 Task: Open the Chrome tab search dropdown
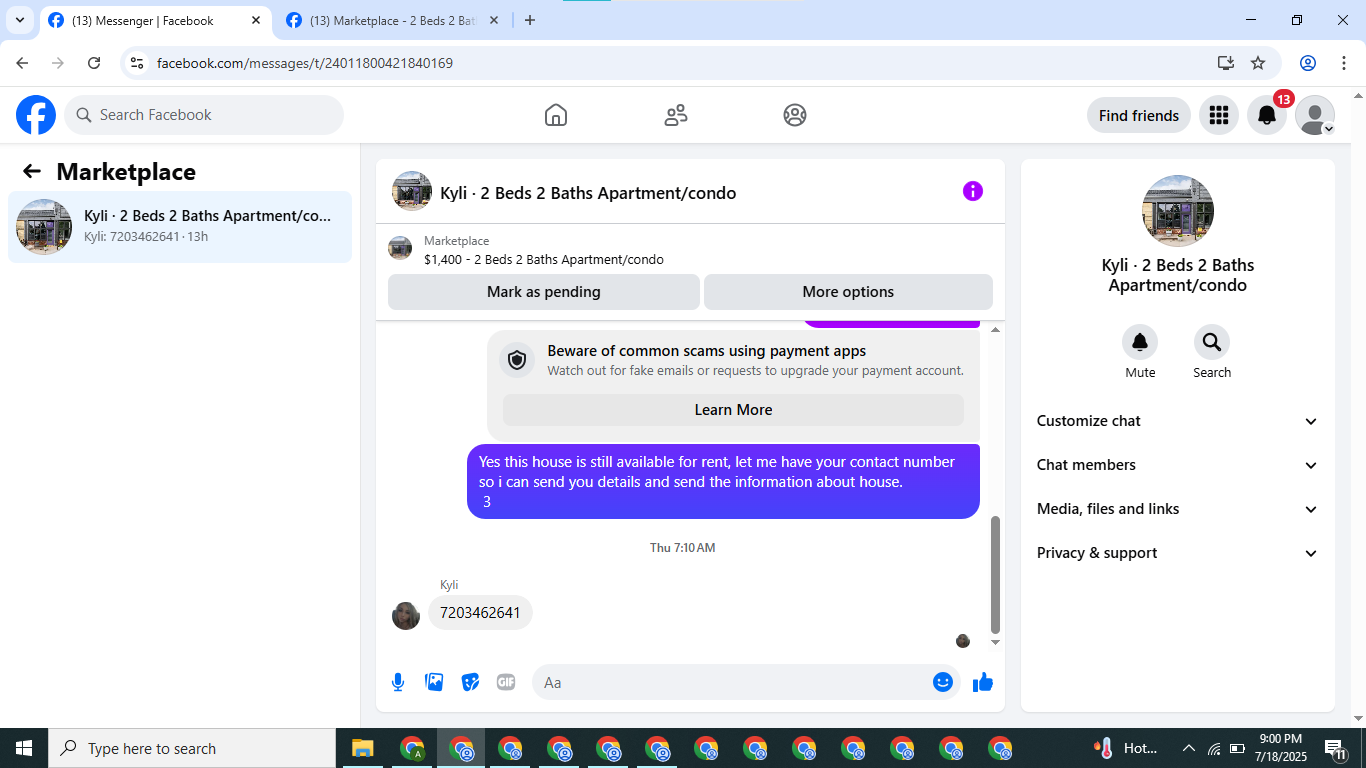(x=20, y=20)
